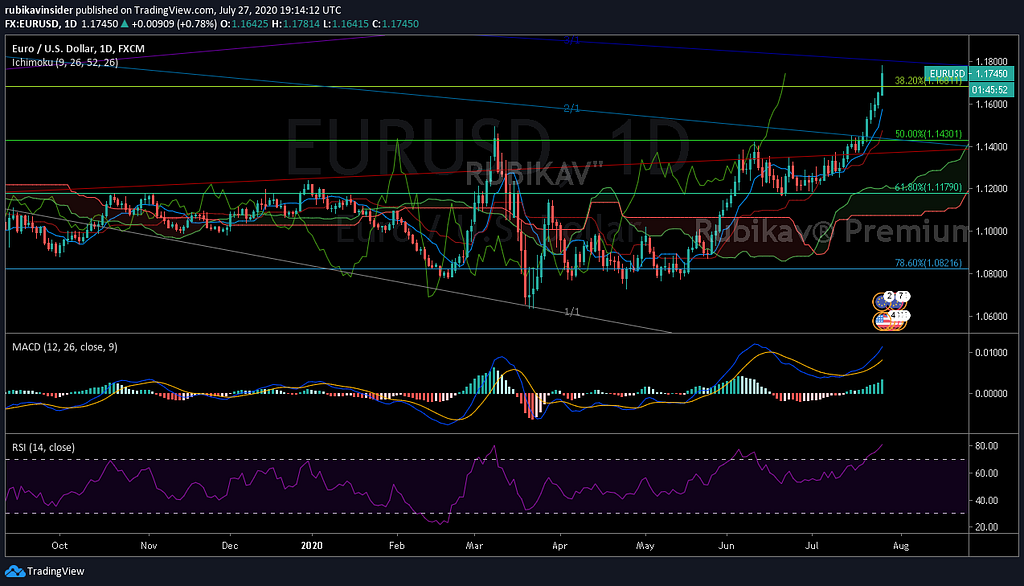Click 1.10000 on the price axis
The width and height of the screenshot is (1024, 586).
[x=992, y=231]
